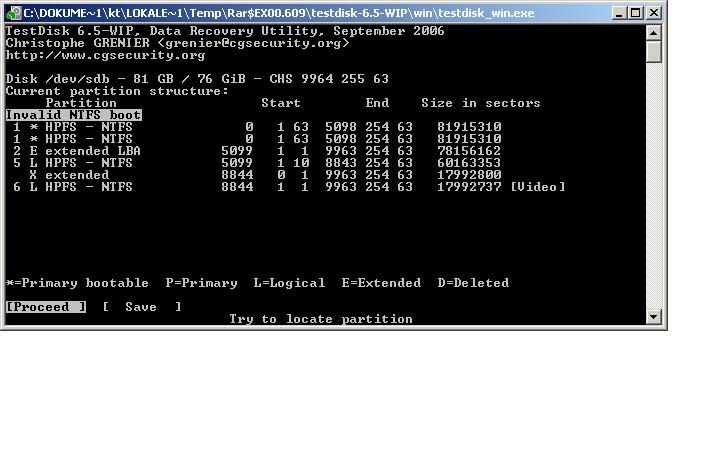Viewport: 720px width, 450px height.
Task: Click the sector size value 17992737
Action: (x=469, y=187)
